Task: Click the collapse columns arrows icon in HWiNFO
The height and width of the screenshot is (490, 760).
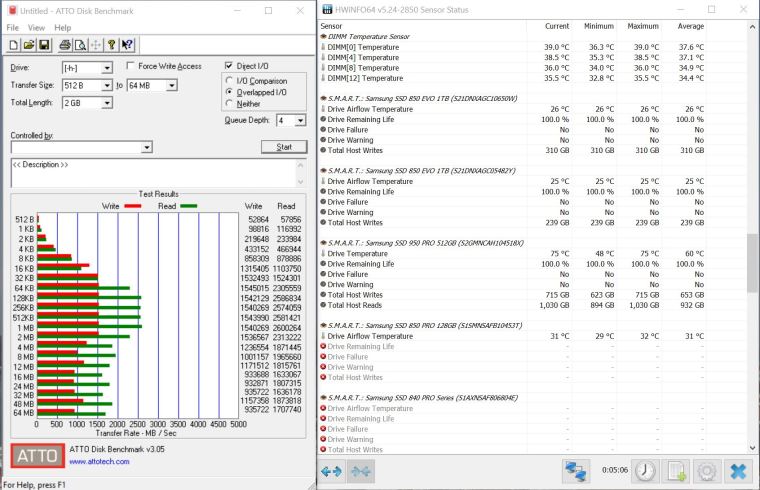Action: (360, 471)
